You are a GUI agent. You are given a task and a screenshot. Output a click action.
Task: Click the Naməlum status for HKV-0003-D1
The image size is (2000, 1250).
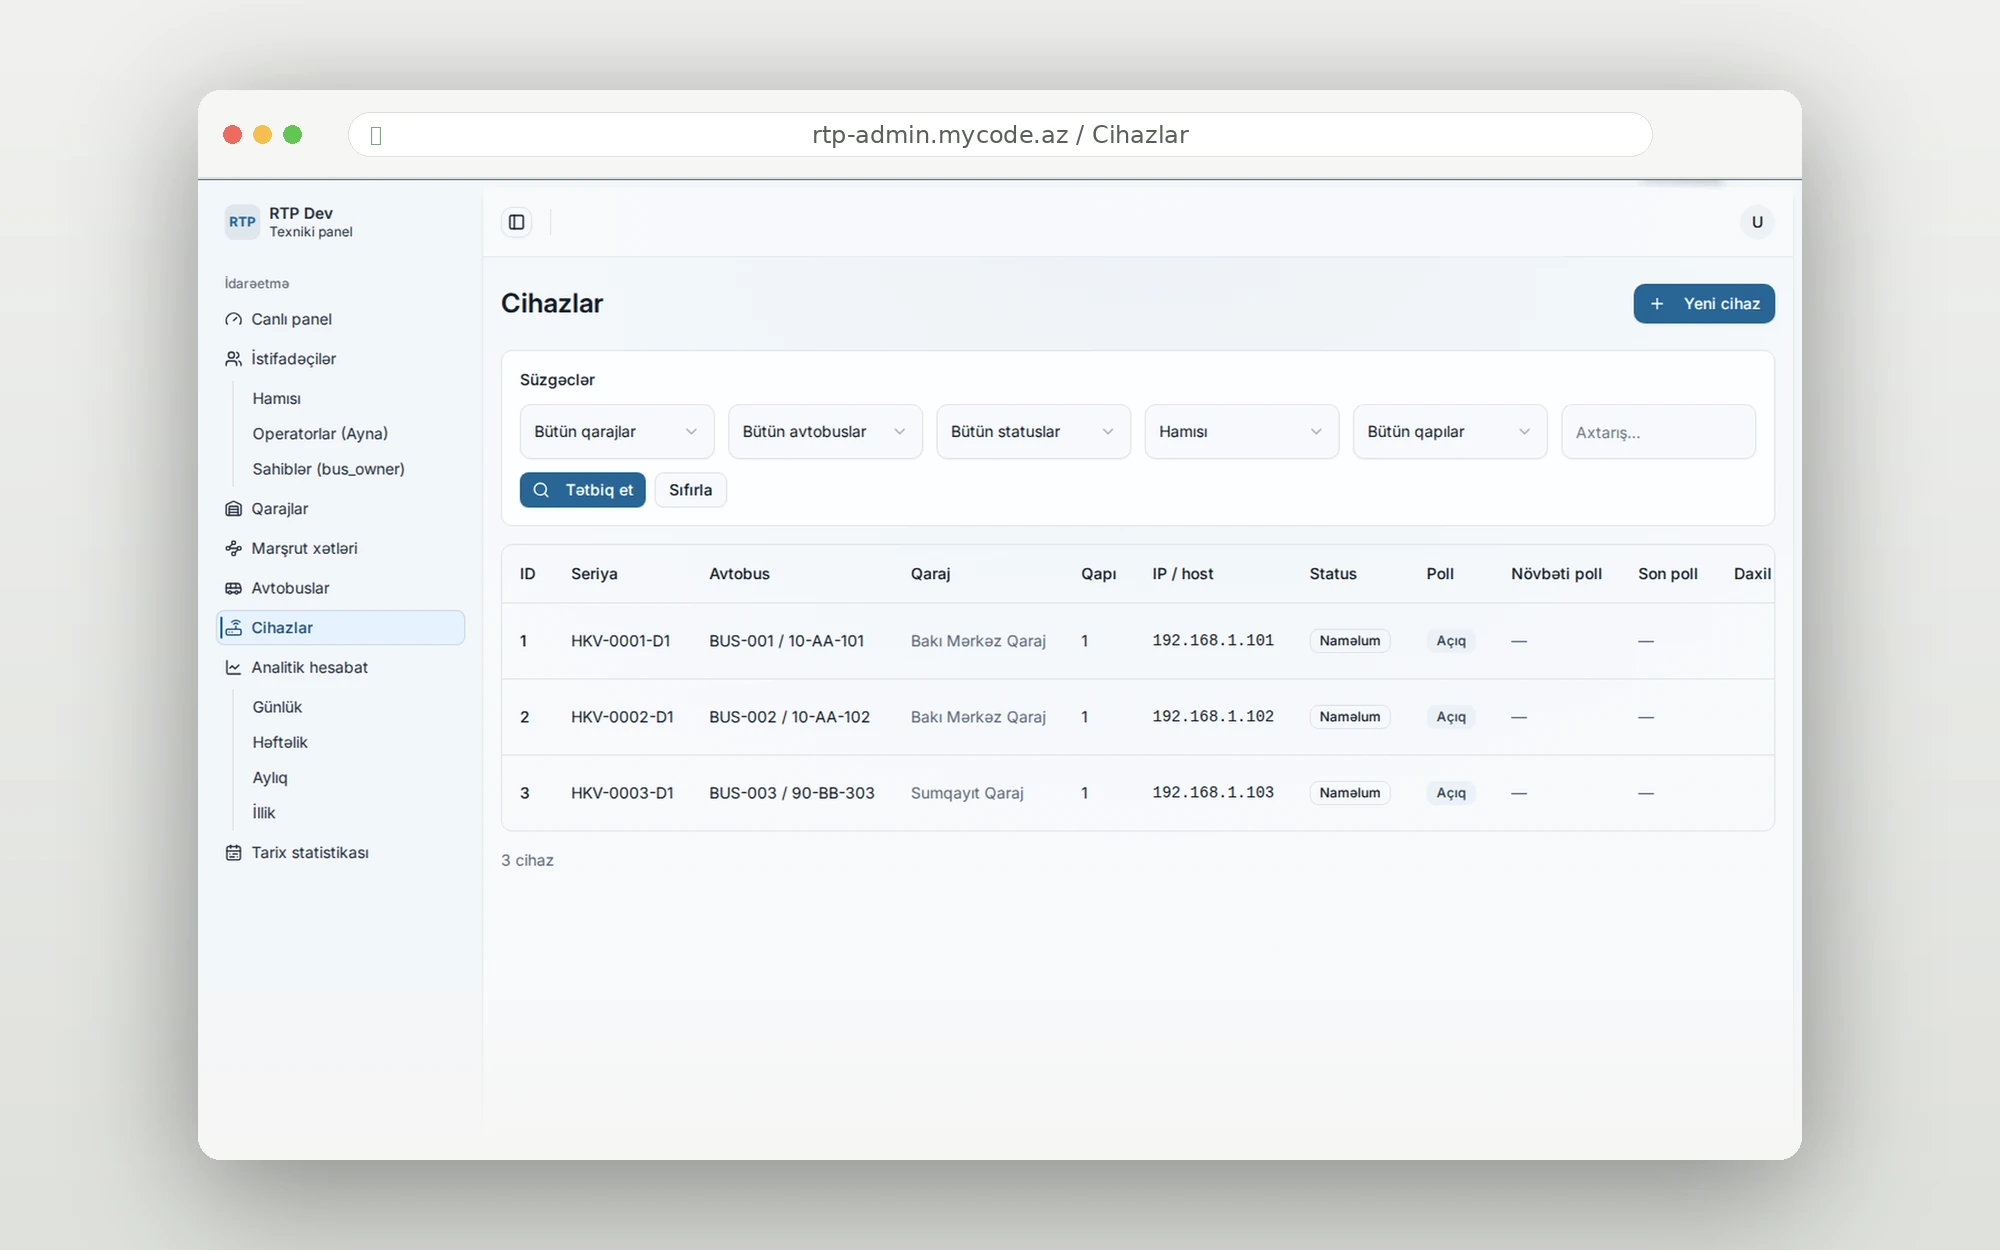(1350, 793)
